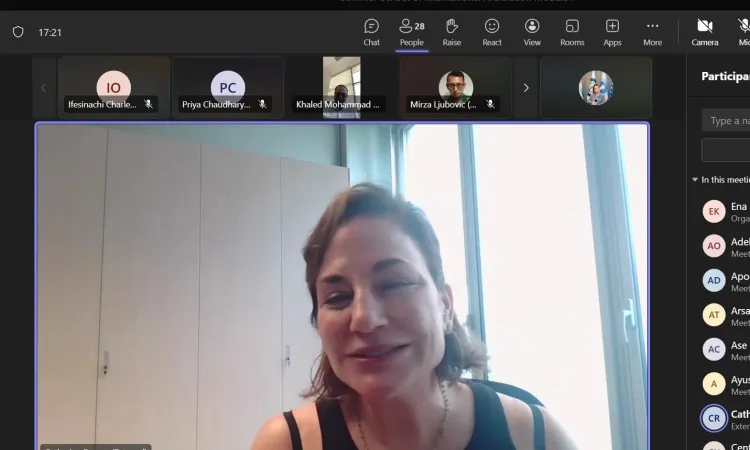Image resolution: width=750 pixels, height=450 pixels.
Task: Select Mirza Ljubovic video tile
Action: tap(455, 88)
